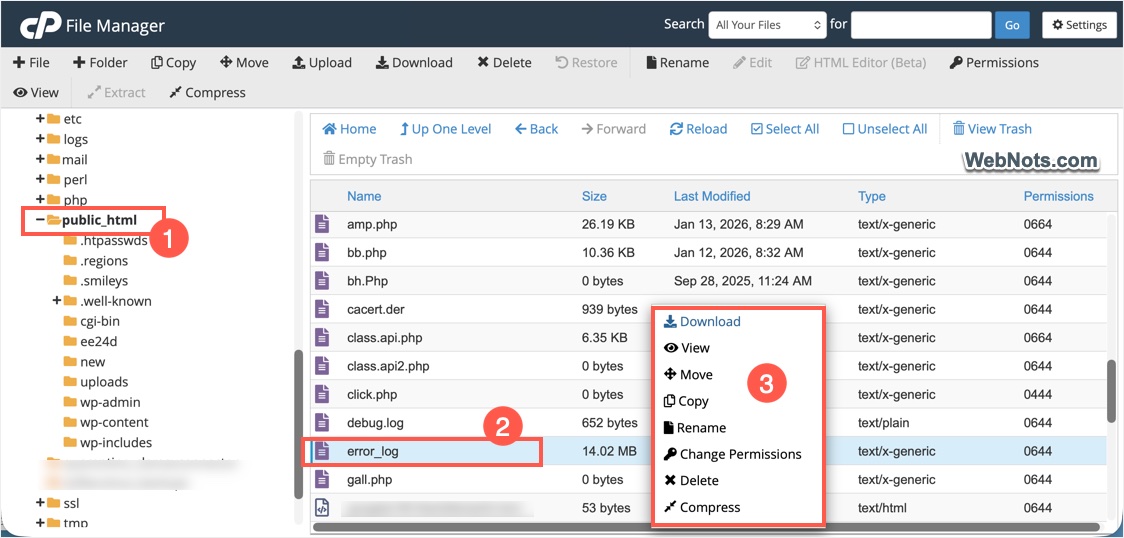1124x538 pixels.
Task: Expand the perl folder node
Action: coord(40,179)
